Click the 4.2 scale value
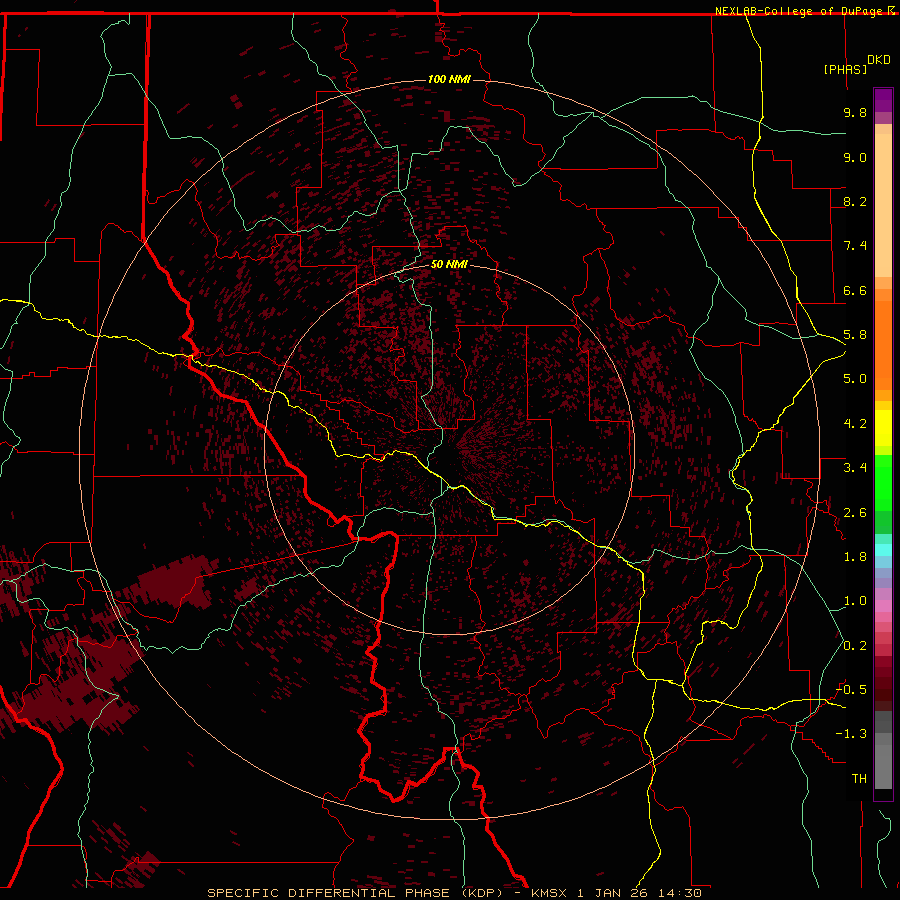Image resolution: width=900 pixels, height=900 pixels. click(x=855, y=424)
